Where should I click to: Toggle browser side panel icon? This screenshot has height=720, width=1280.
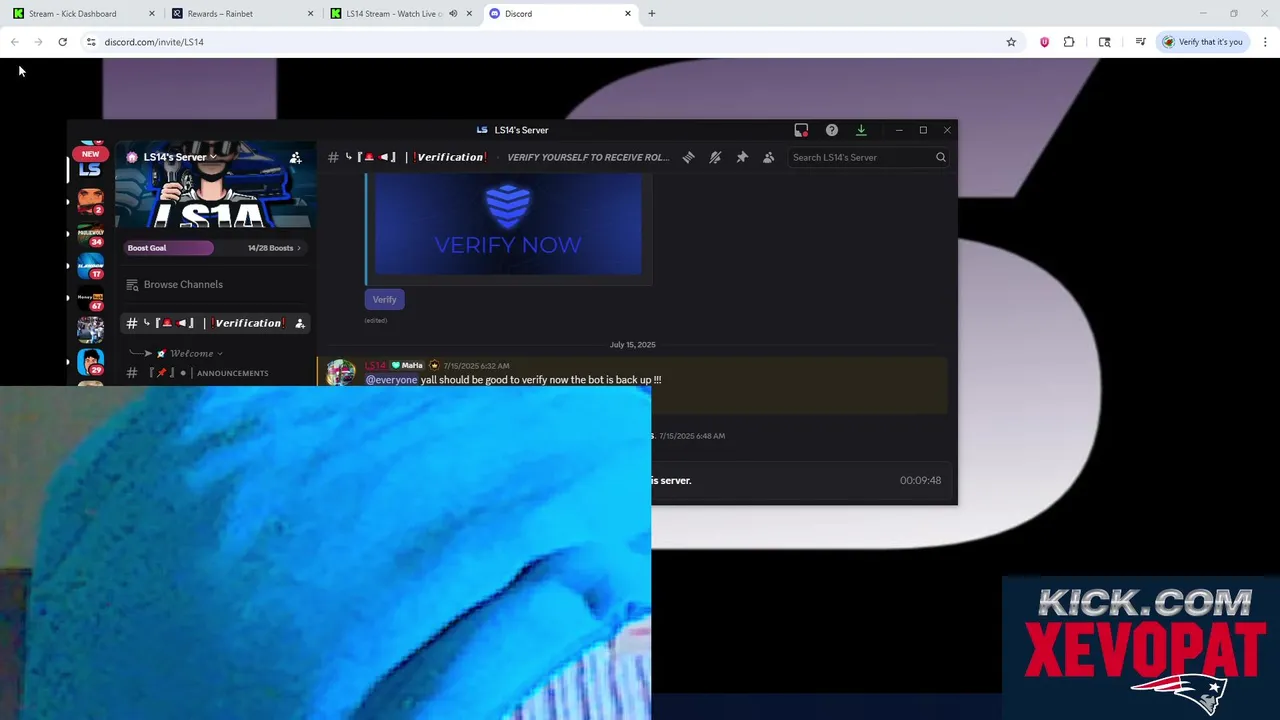click(1104, 42)
